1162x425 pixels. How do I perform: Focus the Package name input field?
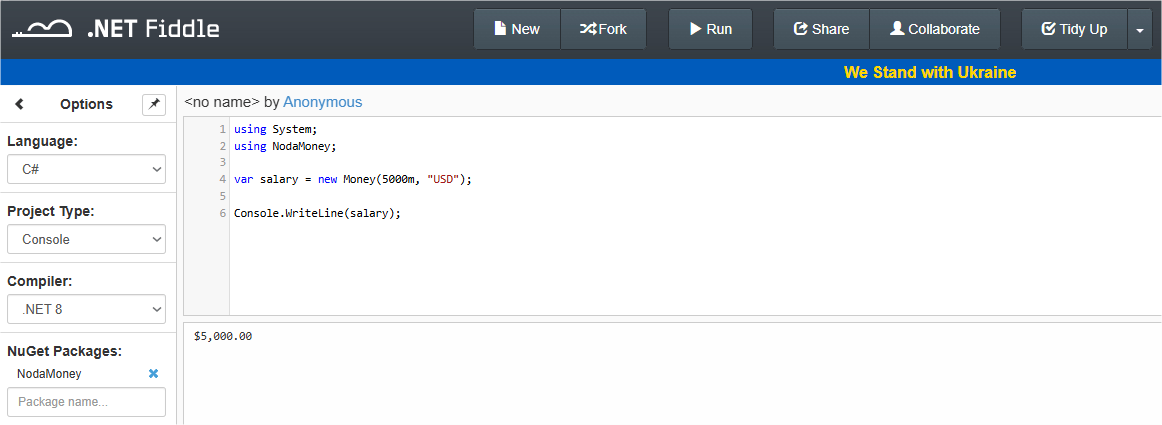[x=87, y=402]
